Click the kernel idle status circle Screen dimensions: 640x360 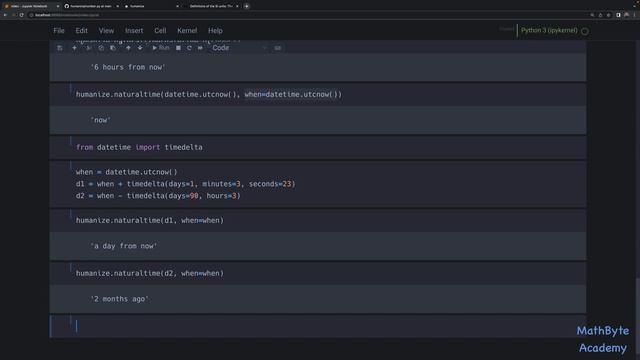pyautogui.click(x=585, y=31)
